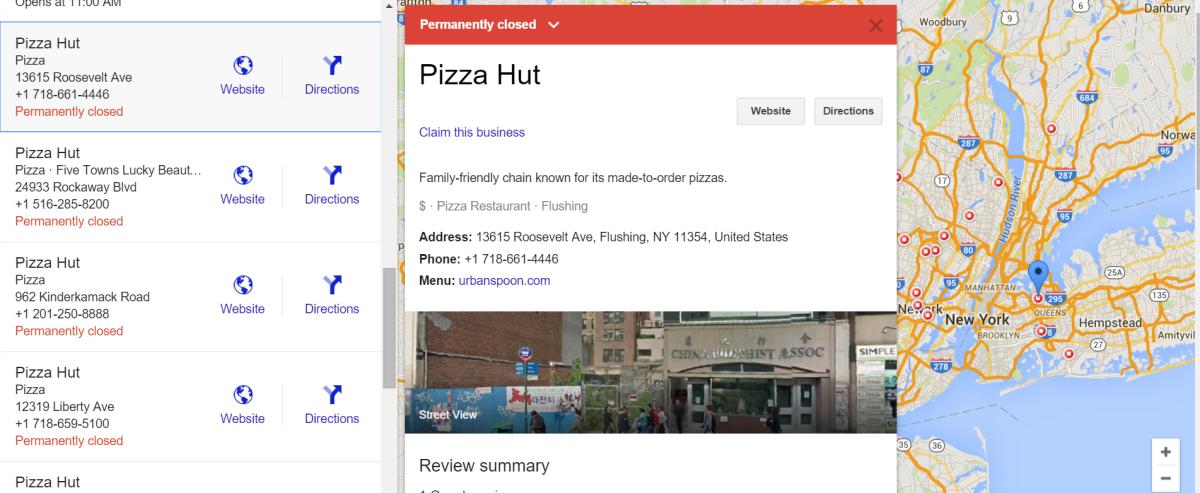Open the Claim this business link
Image resolution: width=1200 pixels, height=493 pixels.
point(472,132)
